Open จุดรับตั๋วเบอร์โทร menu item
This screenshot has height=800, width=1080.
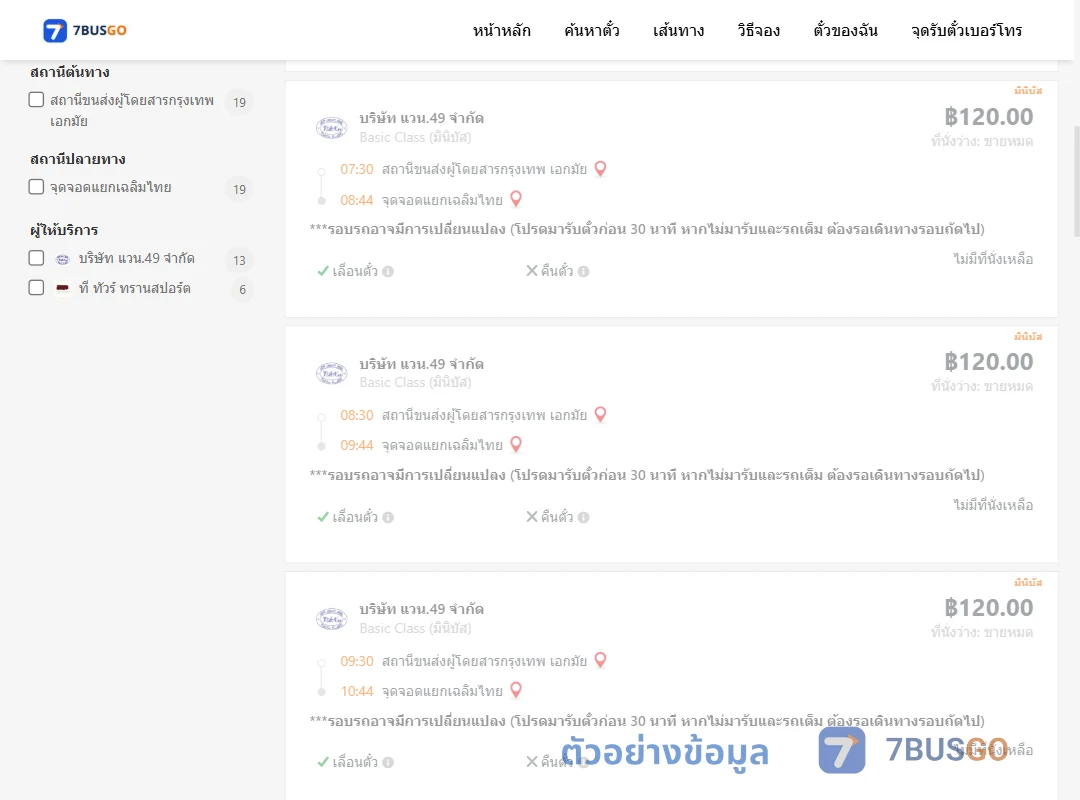(966, 30)
